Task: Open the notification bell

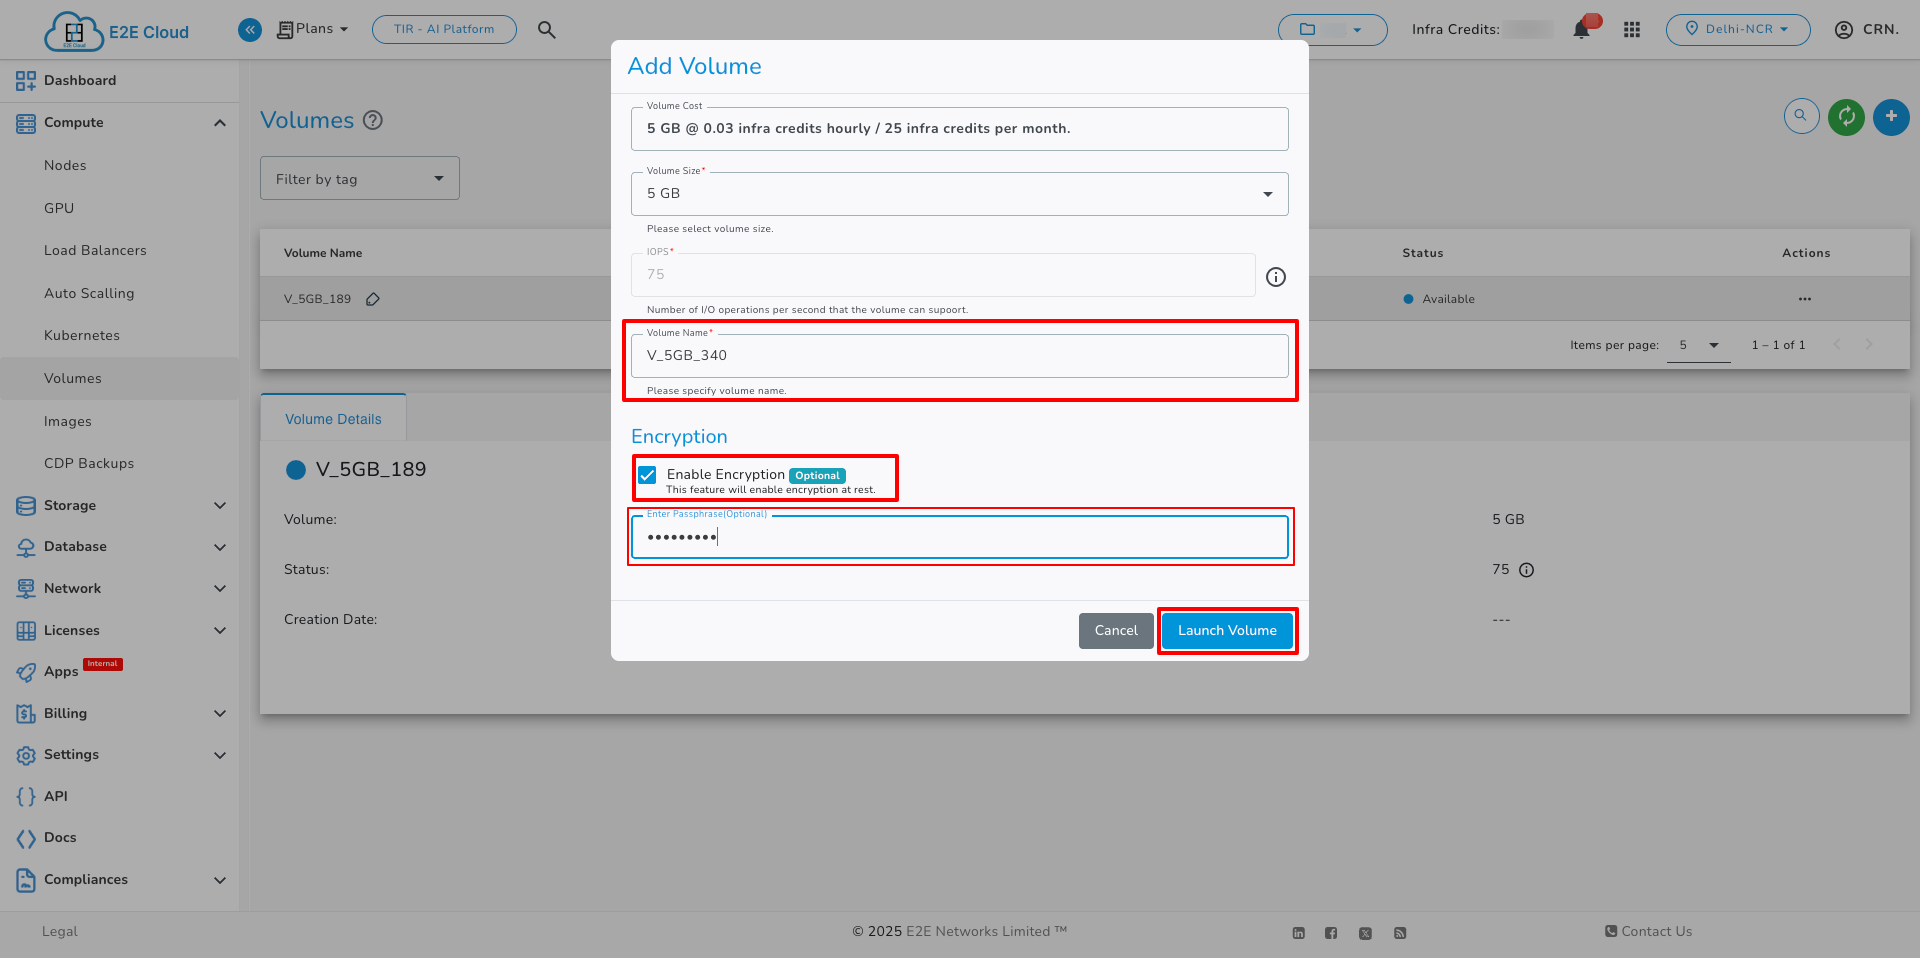Action: coord(1580,29)
